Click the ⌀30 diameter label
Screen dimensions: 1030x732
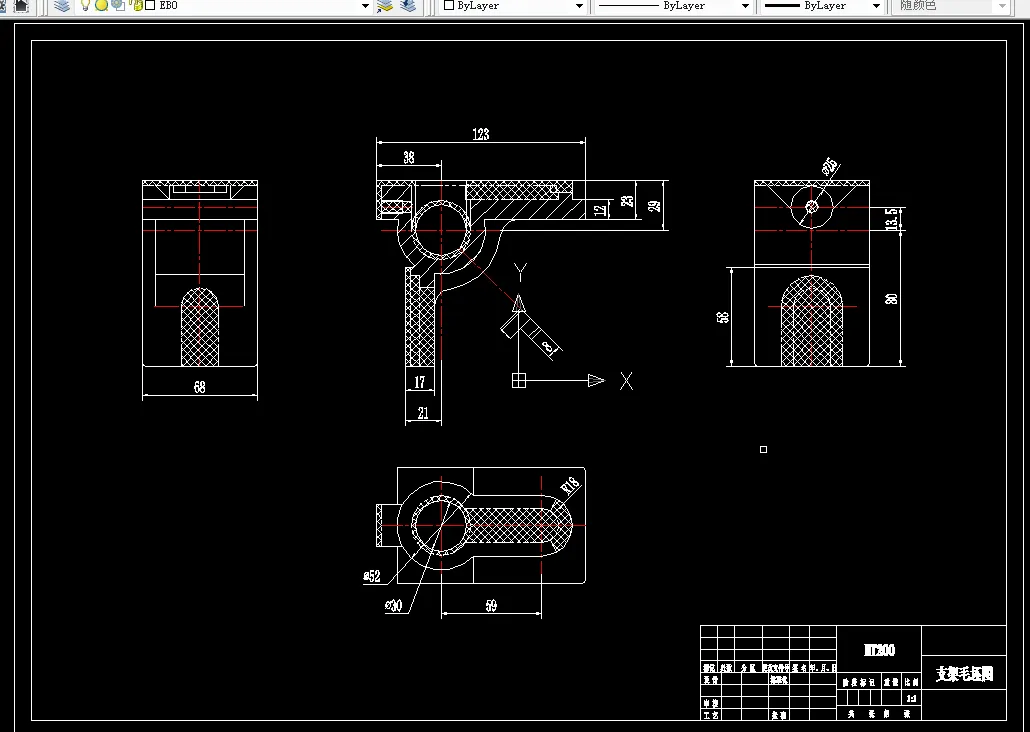393,605
